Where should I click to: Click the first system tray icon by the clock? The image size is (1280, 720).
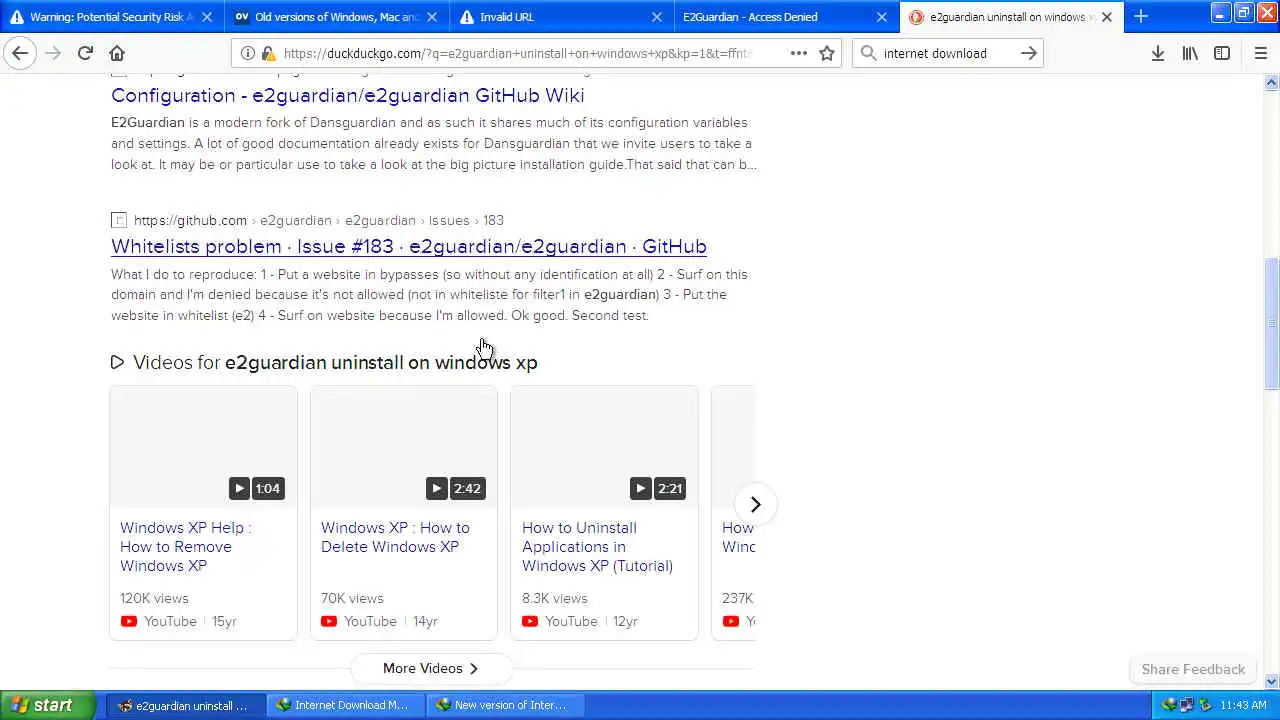1169,705
